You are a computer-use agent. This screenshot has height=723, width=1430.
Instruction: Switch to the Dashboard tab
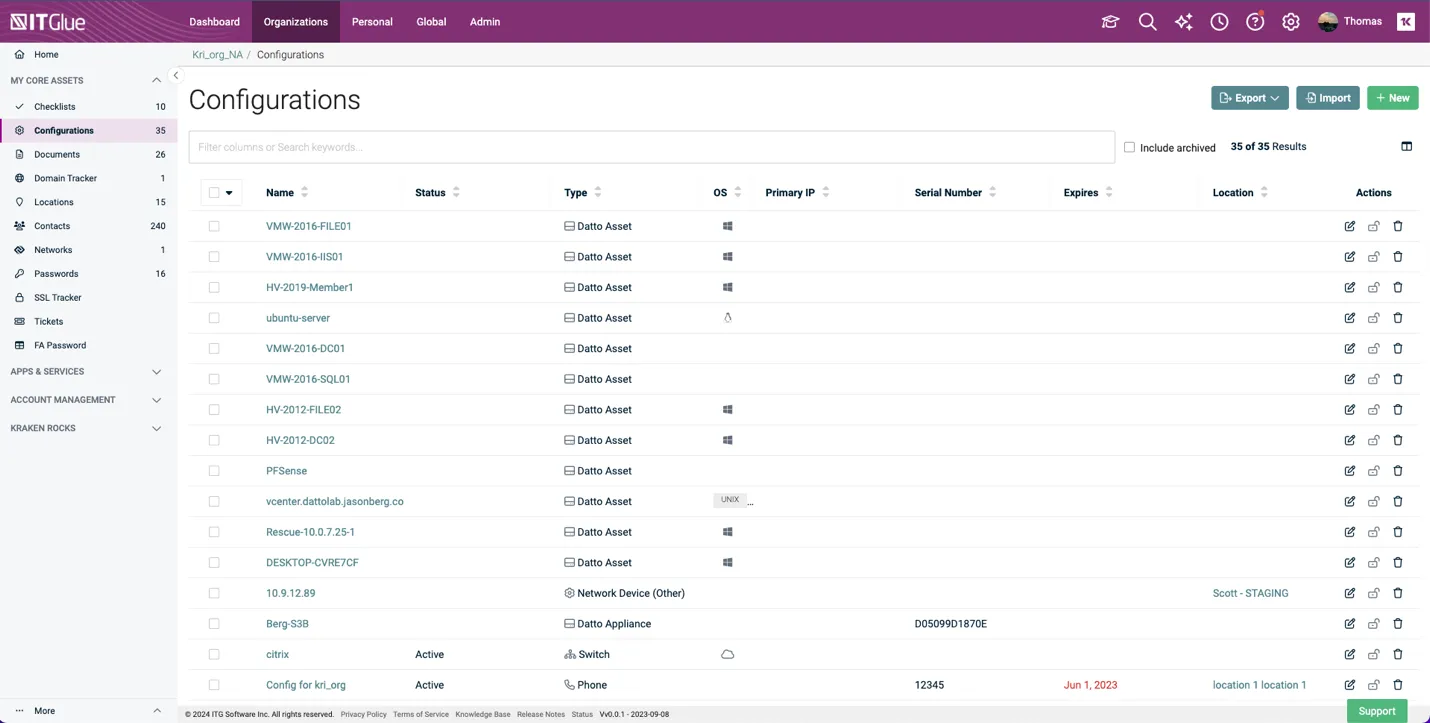pos(214,22)
